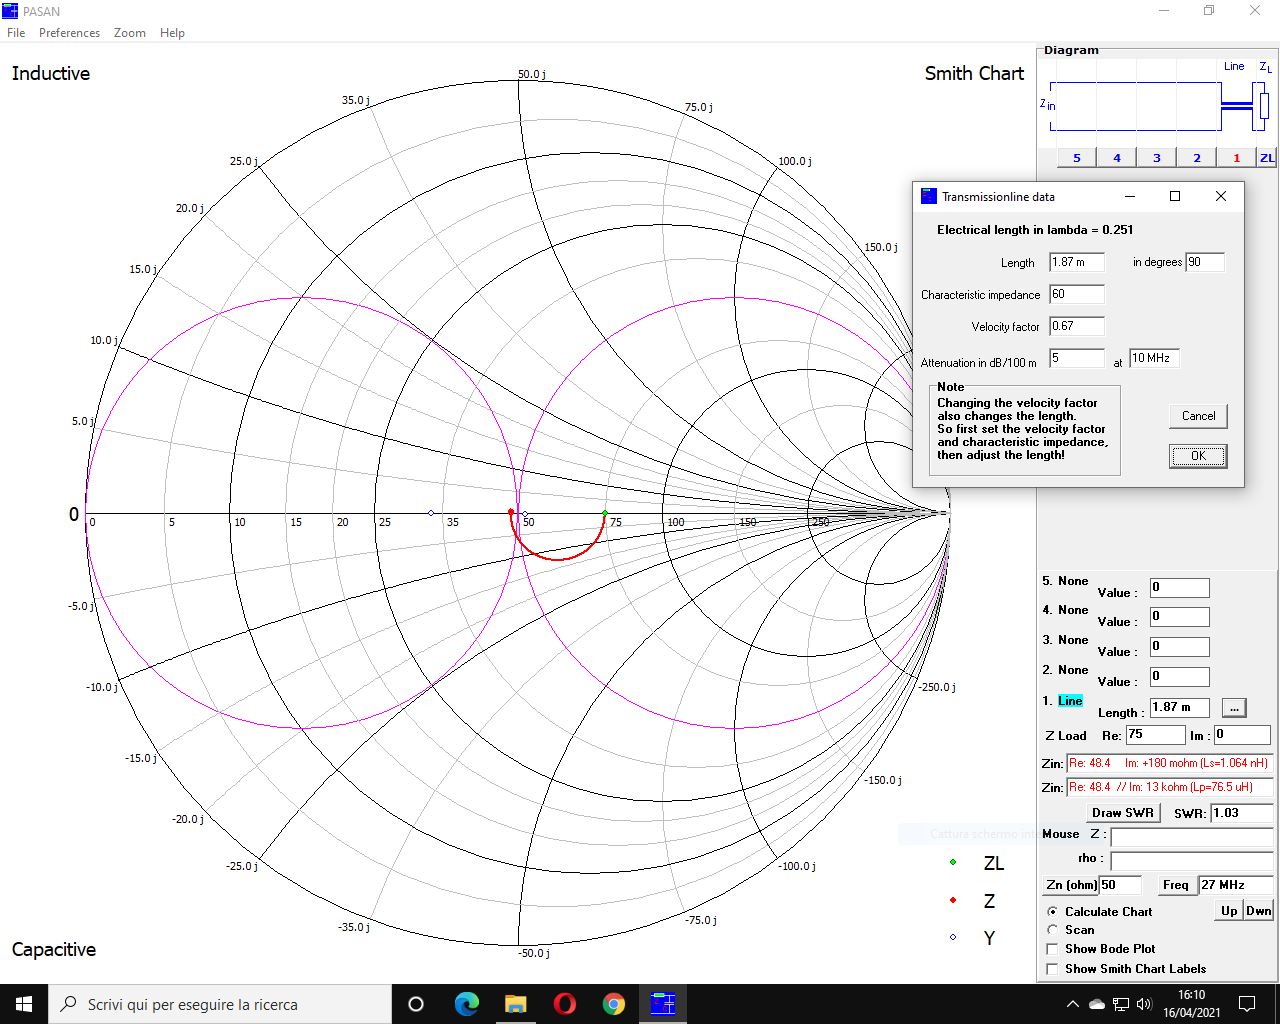Launch Microsoft Edge from taskbar
The height and width of the screenshot is (1024, 1280).
coord(466,1004)
